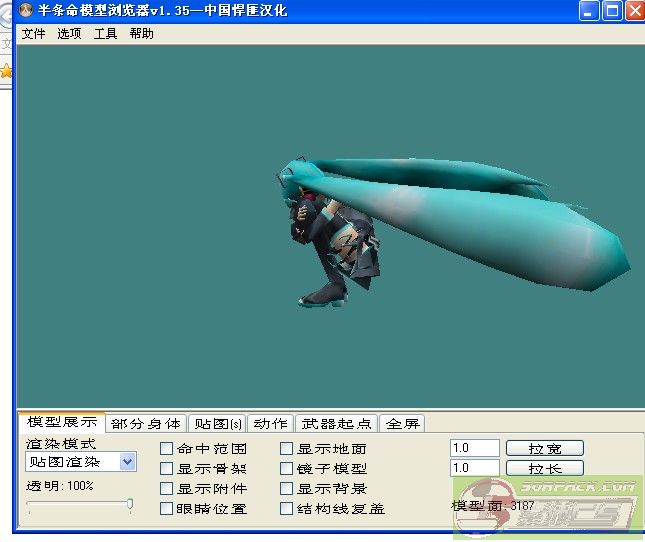This screenshot has width=645, height=542.
Task: Open the 帮助 menu
Action: click(x=141, y=34)
